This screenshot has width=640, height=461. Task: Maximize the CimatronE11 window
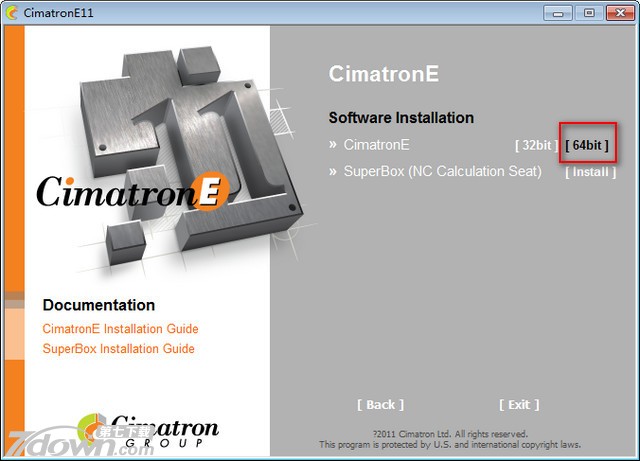pos(589,13)
